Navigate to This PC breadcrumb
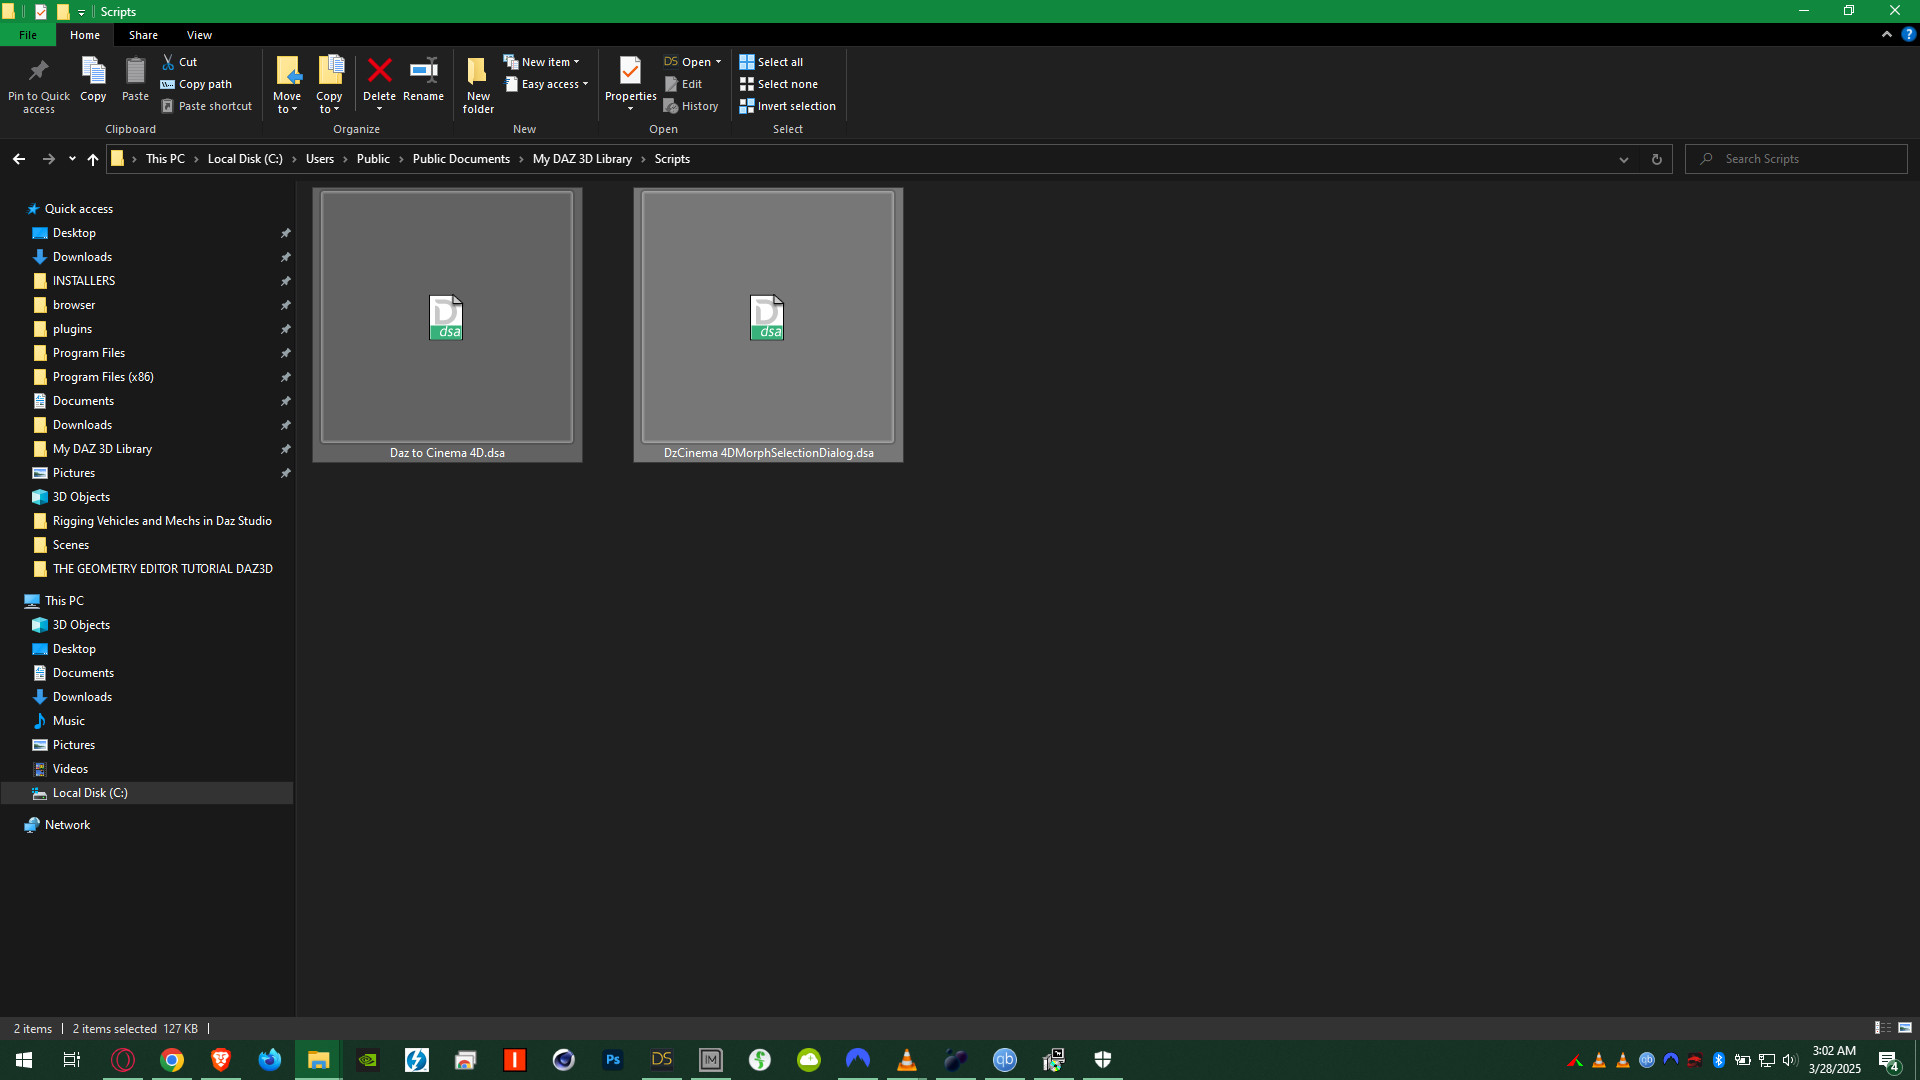1920x1080 pixels. pos(165,159)
